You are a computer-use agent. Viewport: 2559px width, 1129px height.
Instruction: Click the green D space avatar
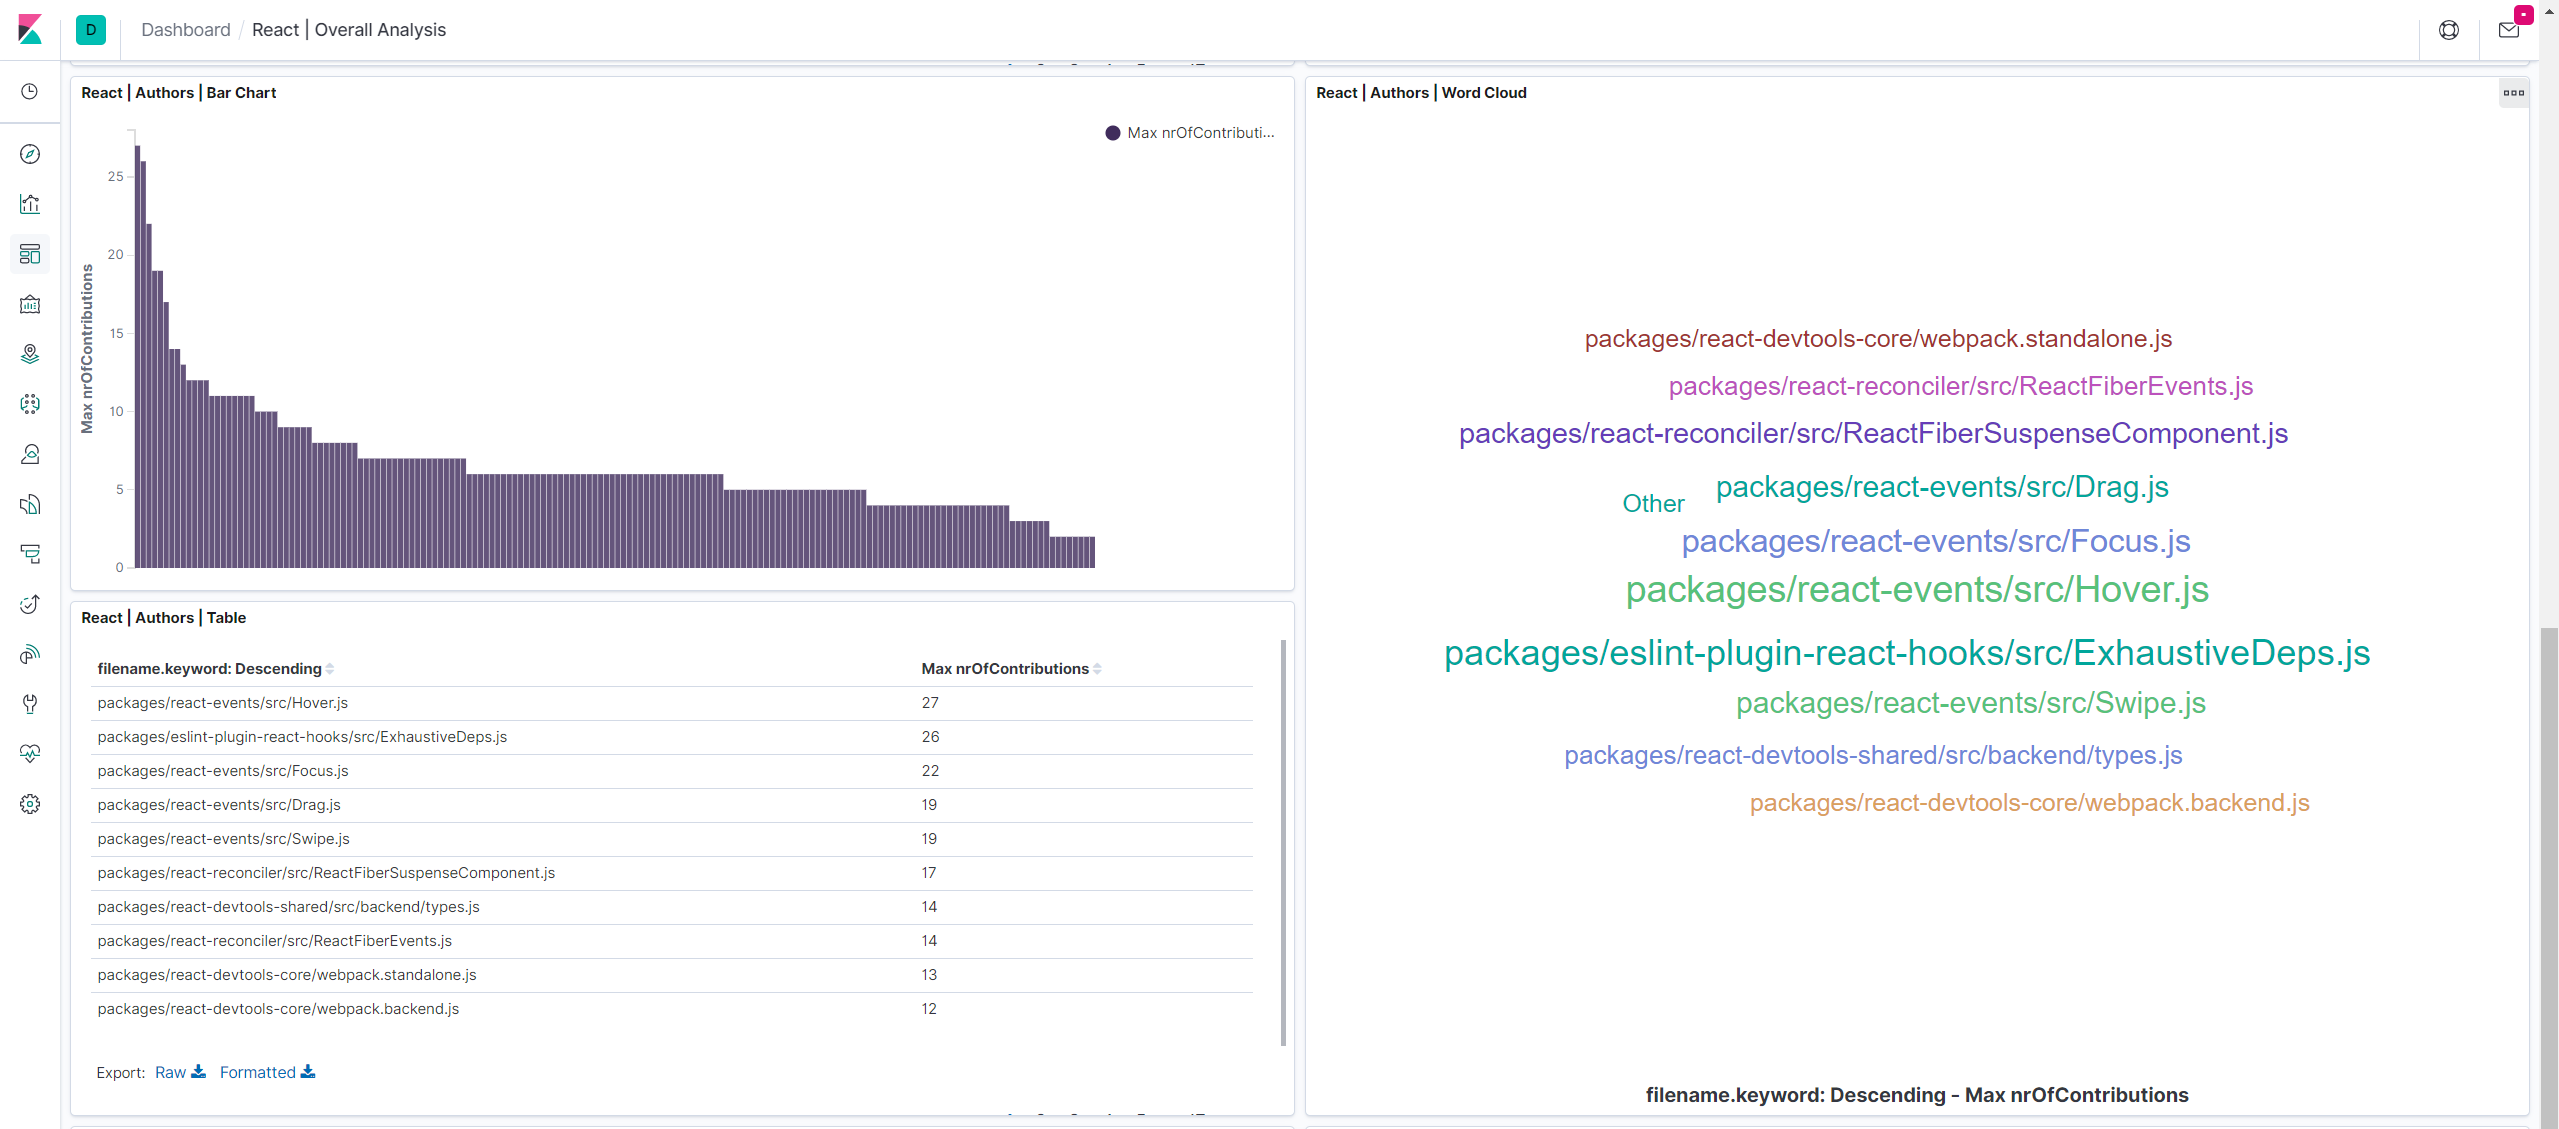91,30
